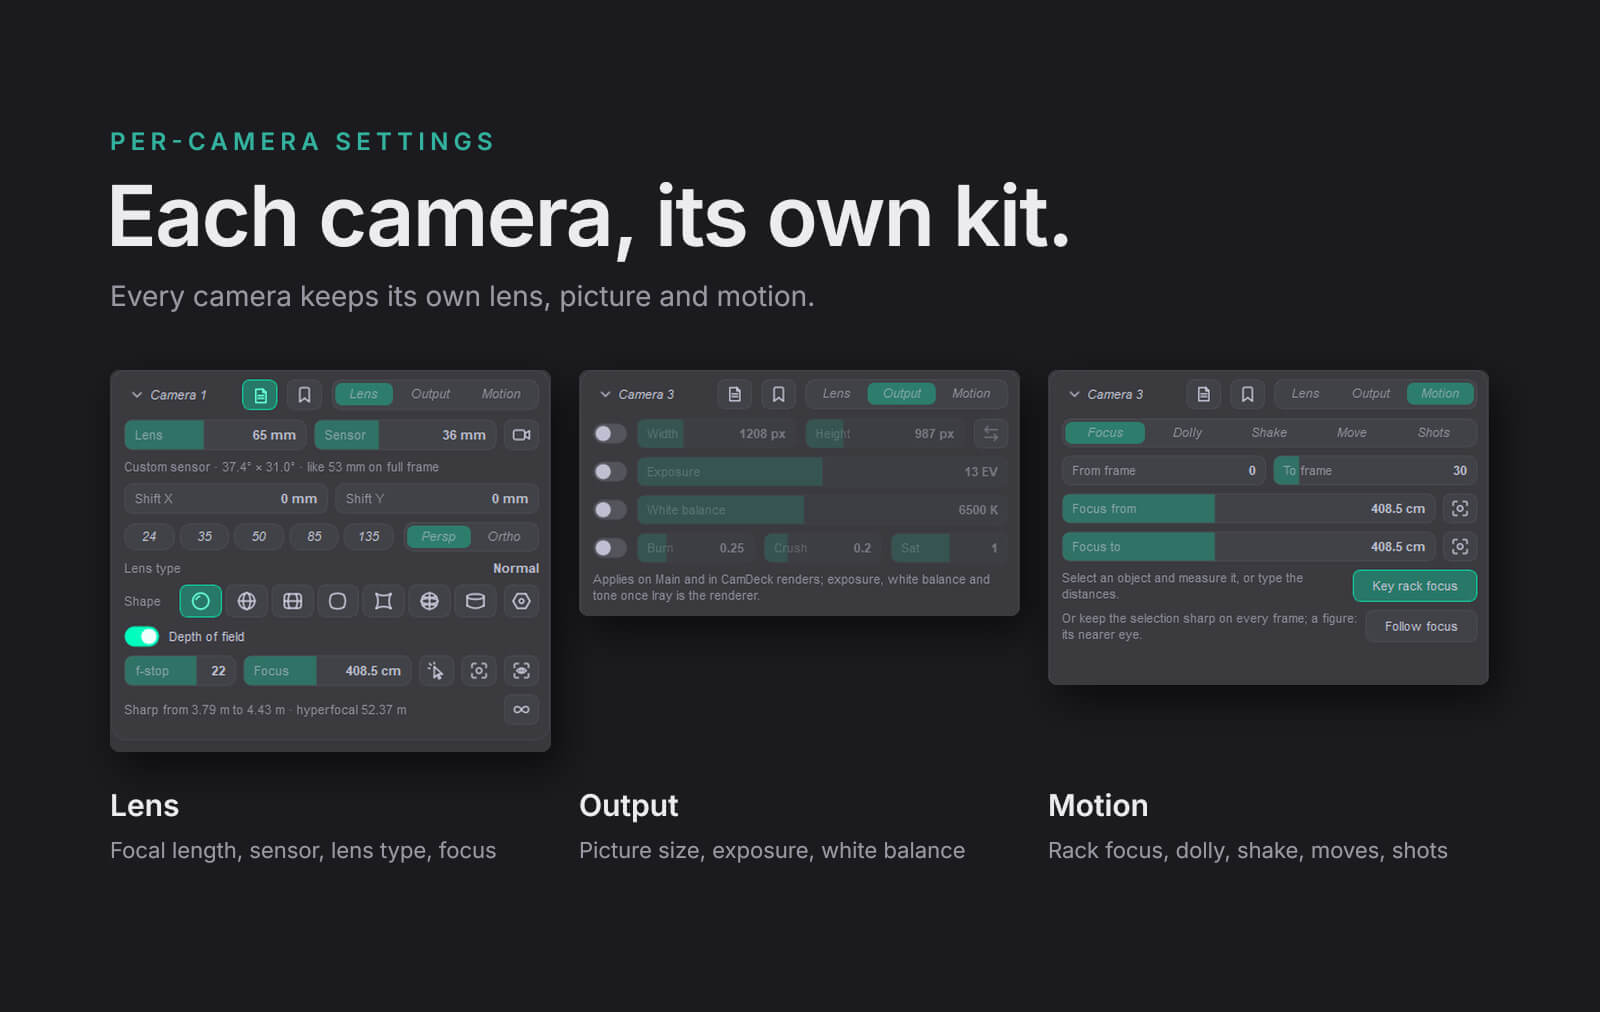1600x1012 pixels.
Task: Enable the Exposure toggle
Action: tap(610, 472)
